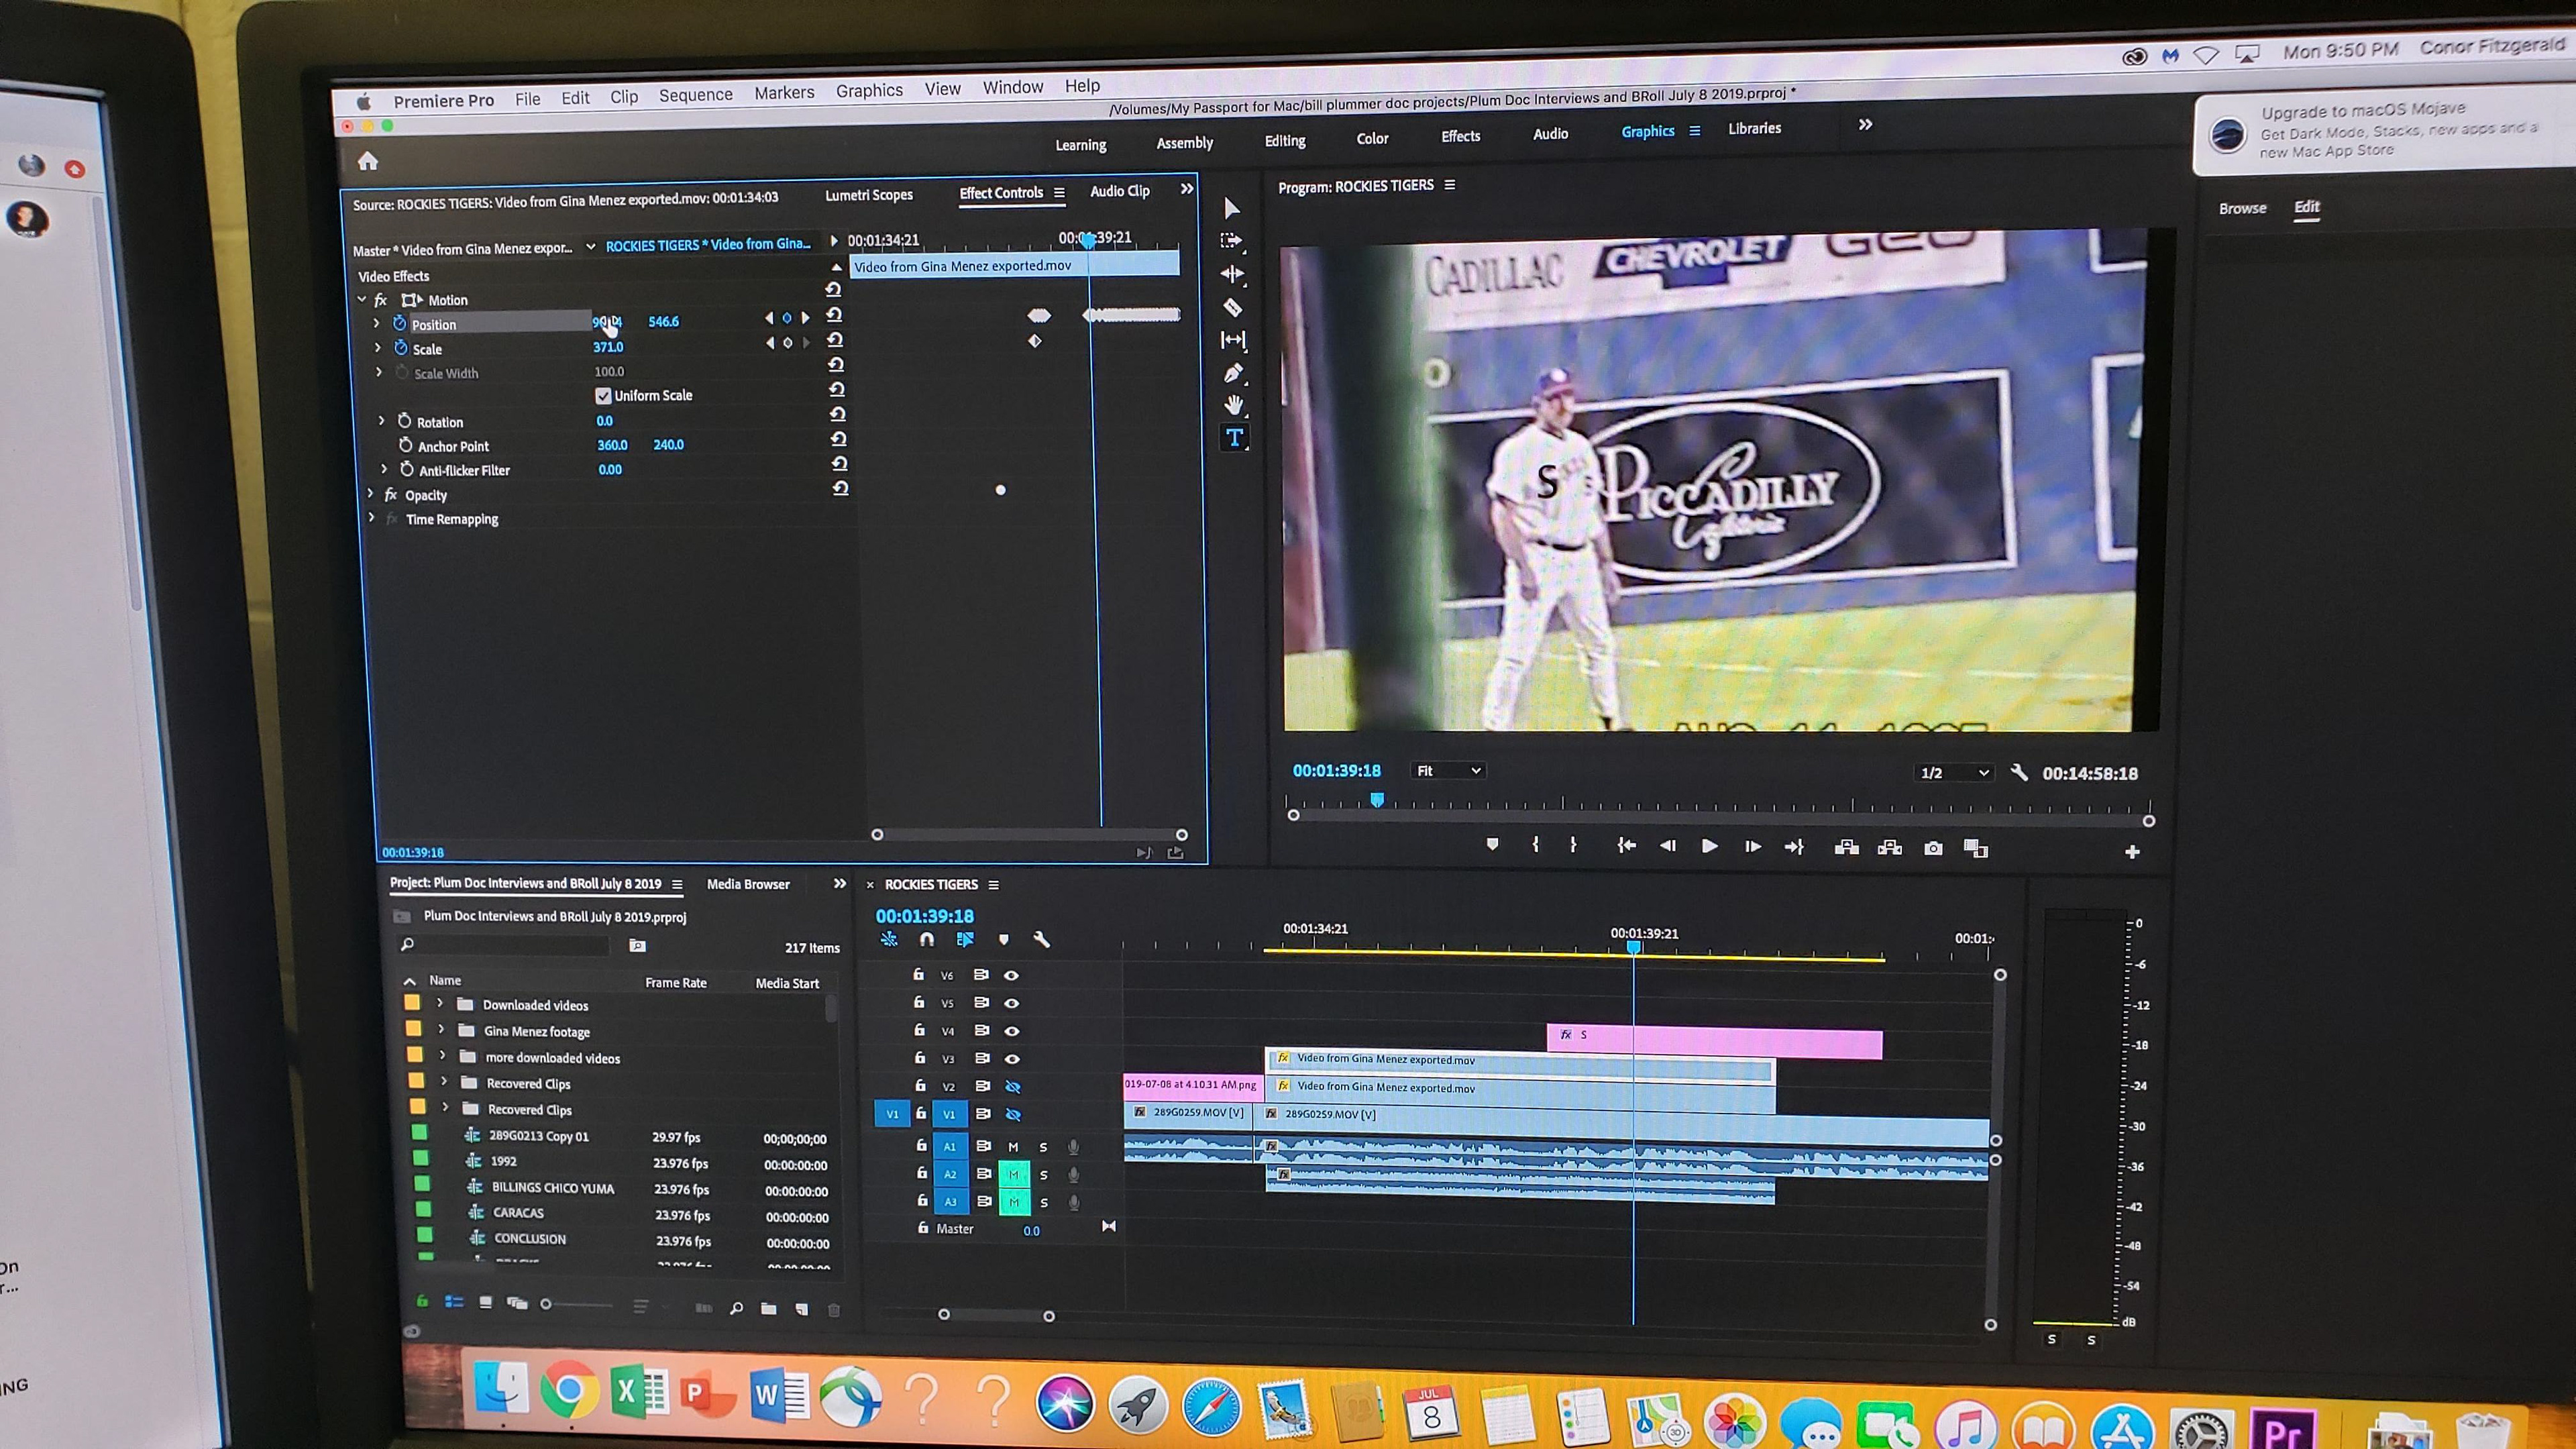Toggle the Position stopwatch animation icon
Viewport: 2576px width, 1449px height.
[x=399, y=323]
